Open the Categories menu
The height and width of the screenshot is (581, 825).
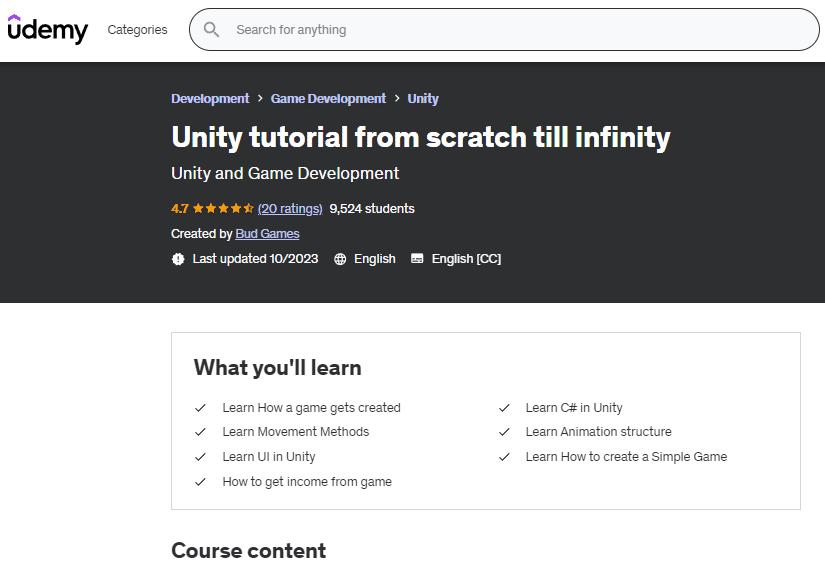(137, 30)
